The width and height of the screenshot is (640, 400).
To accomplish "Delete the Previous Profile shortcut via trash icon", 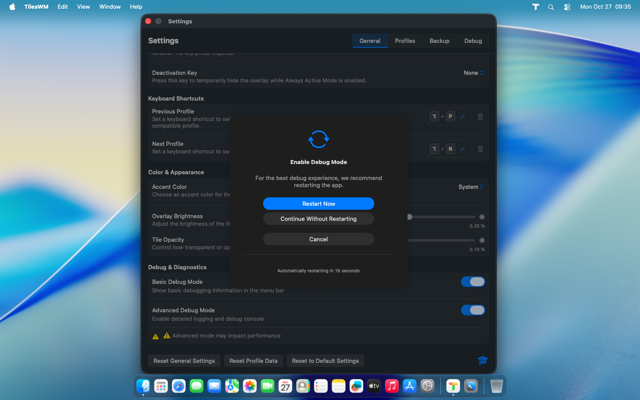I will coord(480,117).
